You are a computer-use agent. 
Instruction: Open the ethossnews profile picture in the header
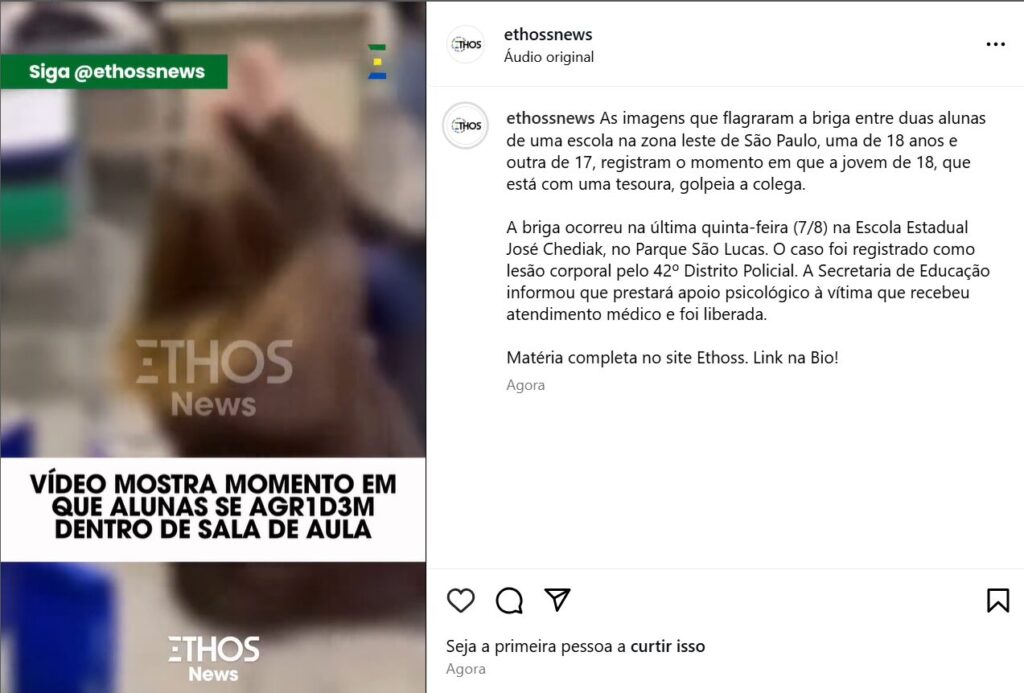[466, 44]
